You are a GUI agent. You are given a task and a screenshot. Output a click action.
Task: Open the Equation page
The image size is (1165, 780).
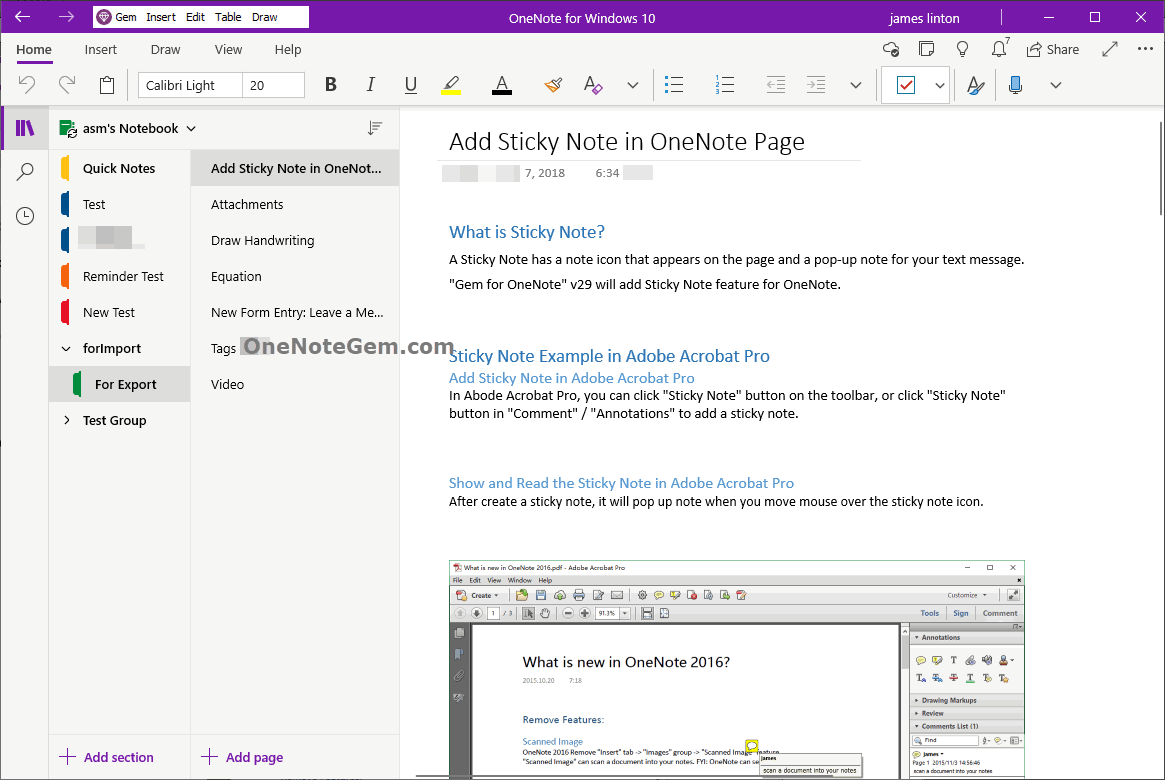point(295,276)
